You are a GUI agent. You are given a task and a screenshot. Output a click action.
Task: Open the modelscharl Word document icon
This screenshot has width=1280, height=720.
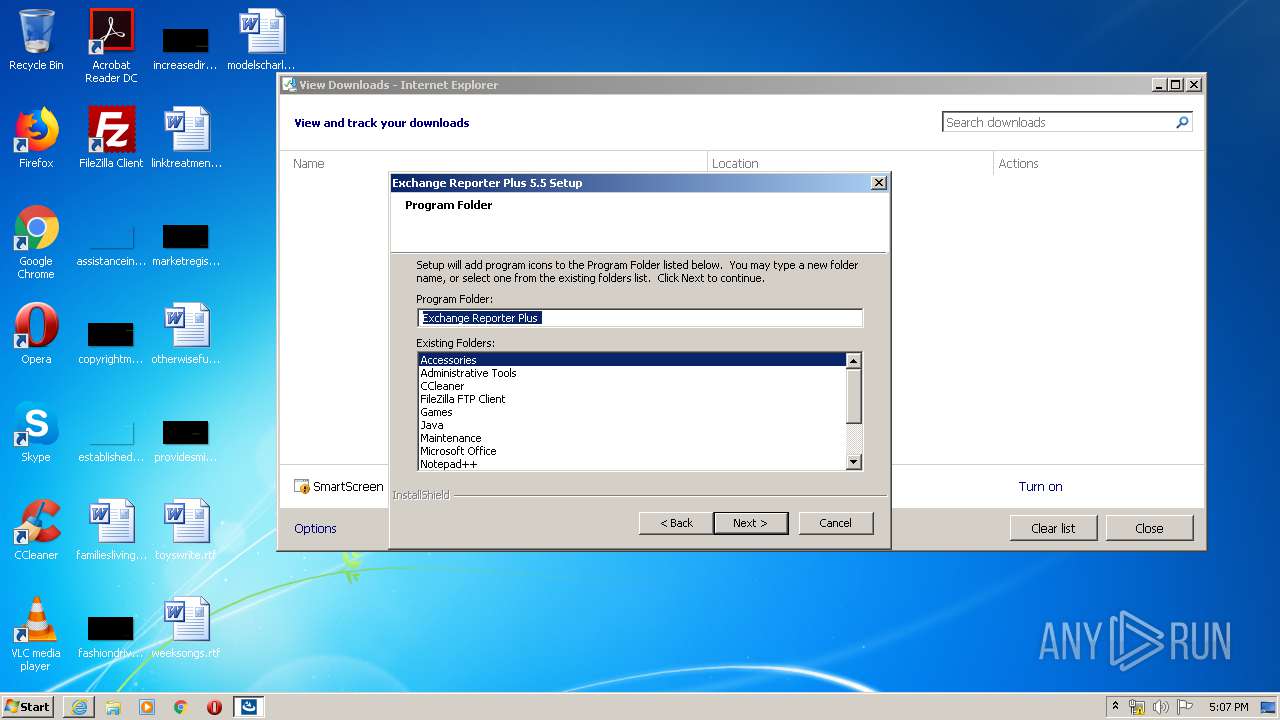click(261, 40)
